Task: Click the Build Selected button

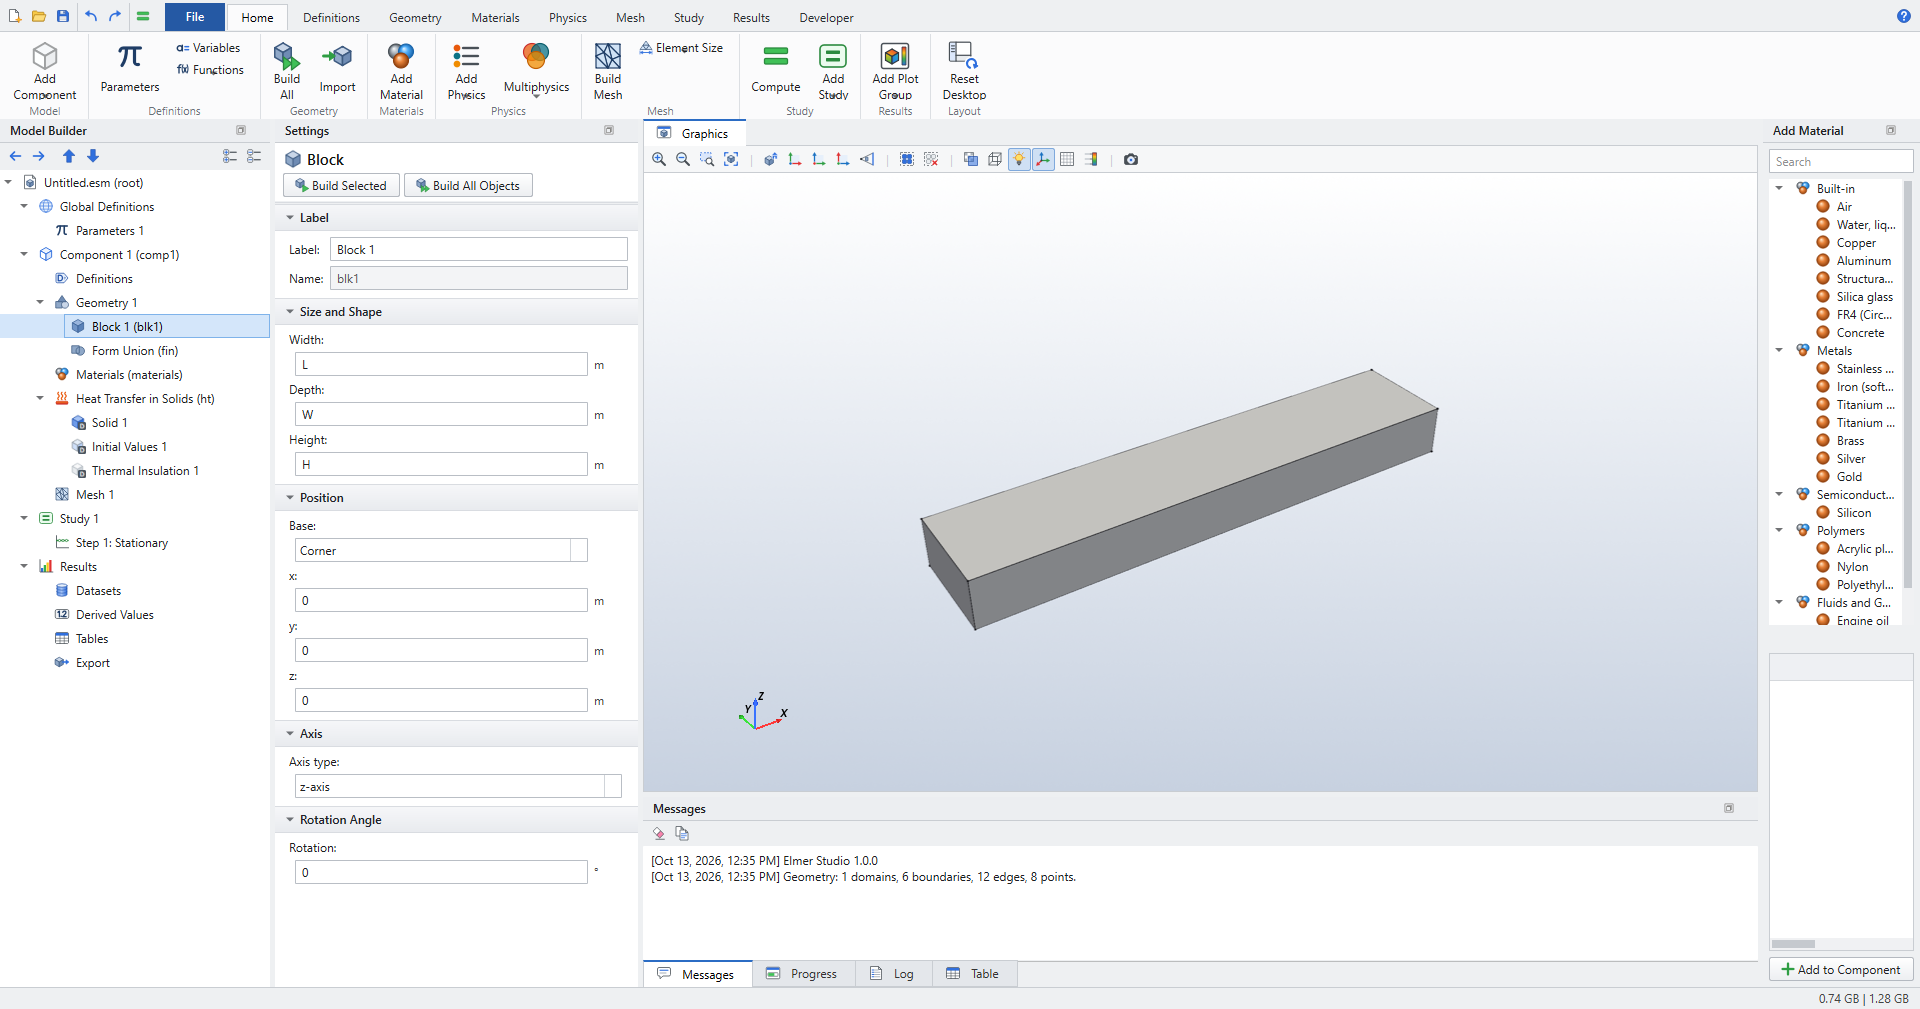Action: tap(341, 186)
